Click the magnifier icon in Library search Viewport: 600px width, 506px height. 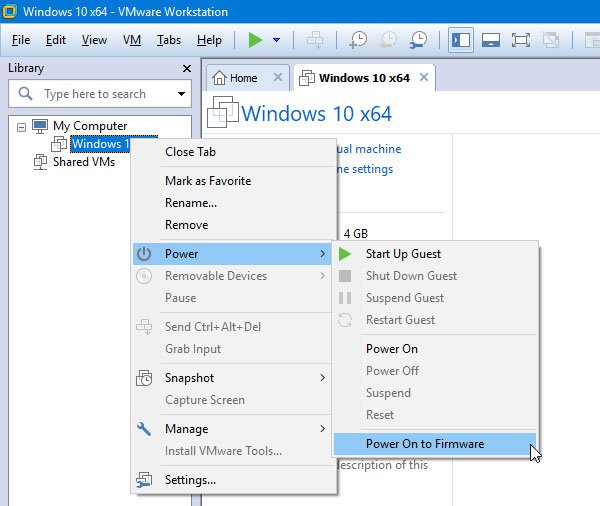(x=26, y=93)
